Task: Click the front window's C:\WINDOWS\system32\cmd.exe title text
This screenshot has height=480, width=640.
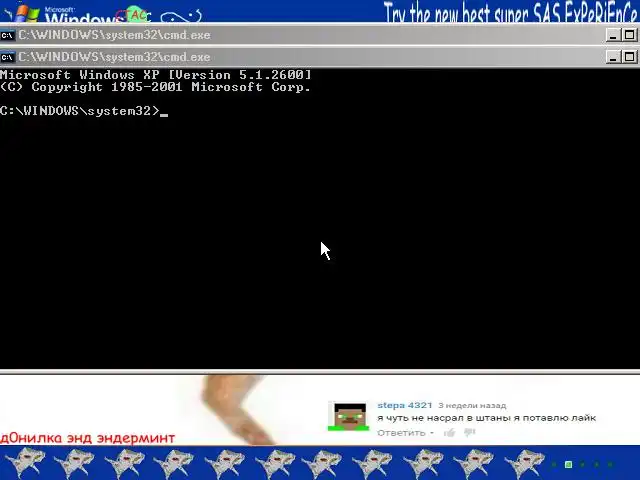Action: (114, 57)
